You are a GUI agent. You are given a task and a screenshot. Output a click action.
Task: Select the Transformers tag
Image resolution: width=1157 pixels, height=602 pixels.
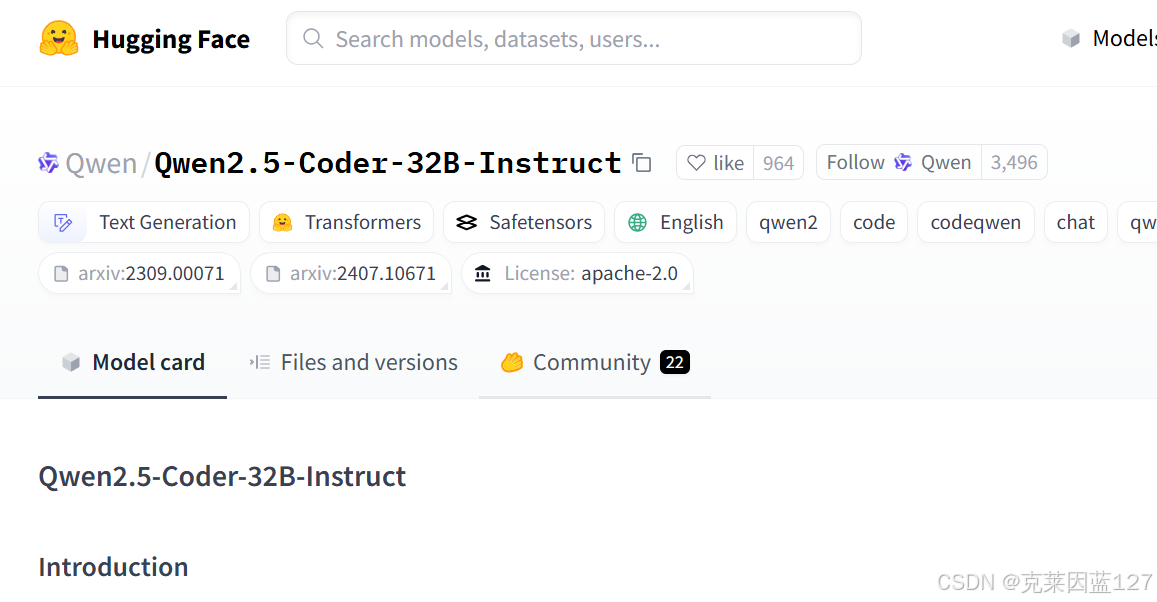click(x=346, y=222)
